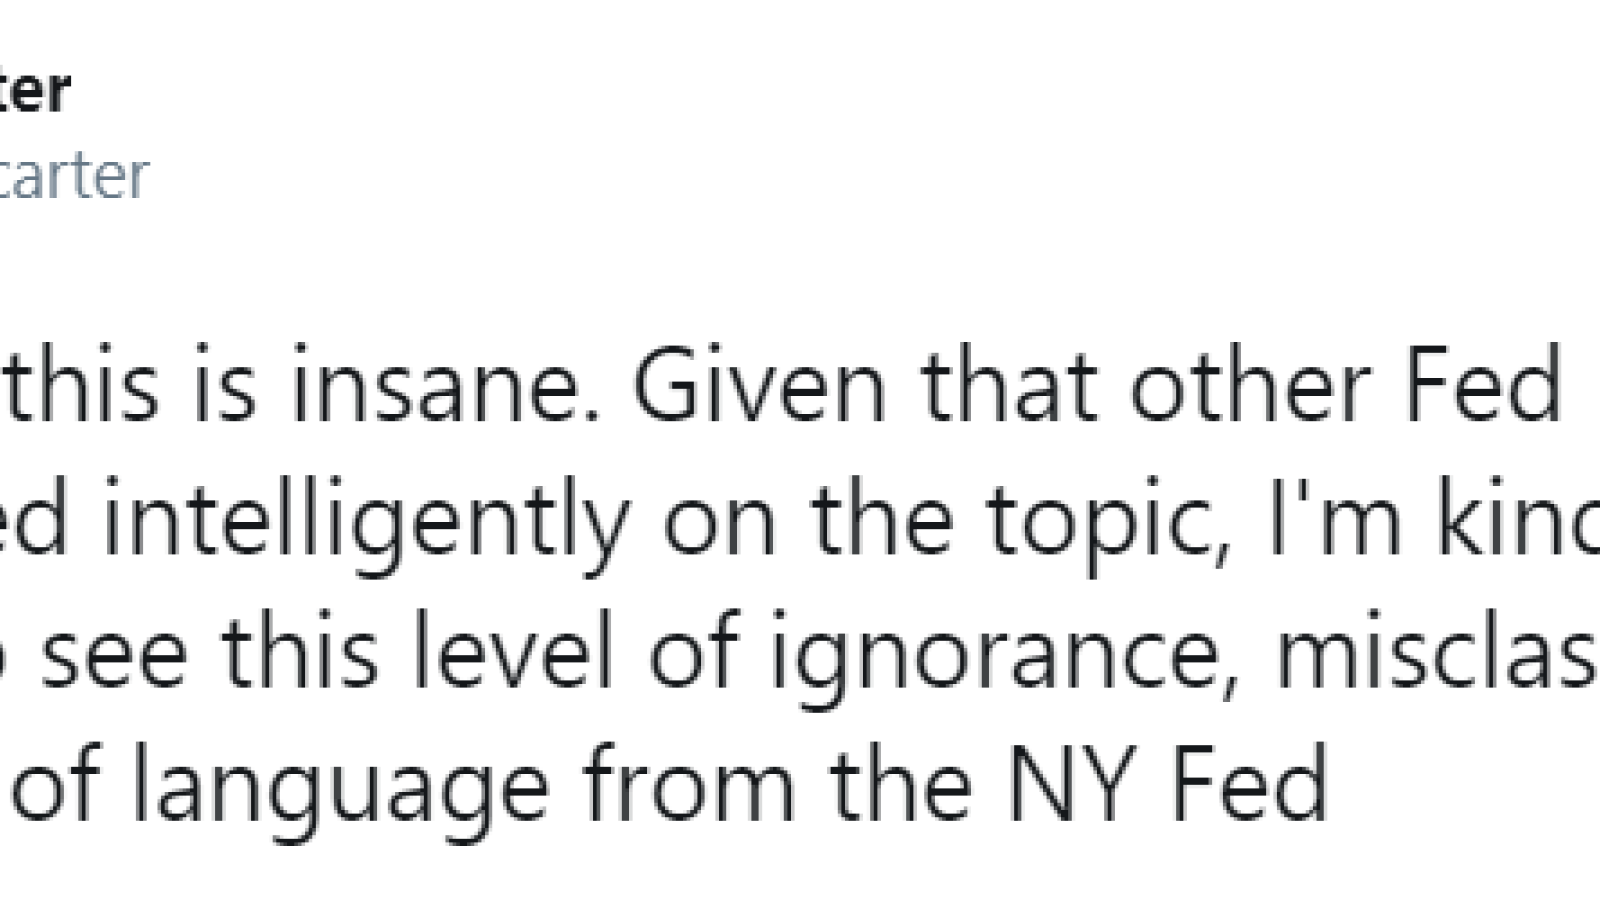
Task: Open the profile handle ending in "carter"
Action: 74,175
